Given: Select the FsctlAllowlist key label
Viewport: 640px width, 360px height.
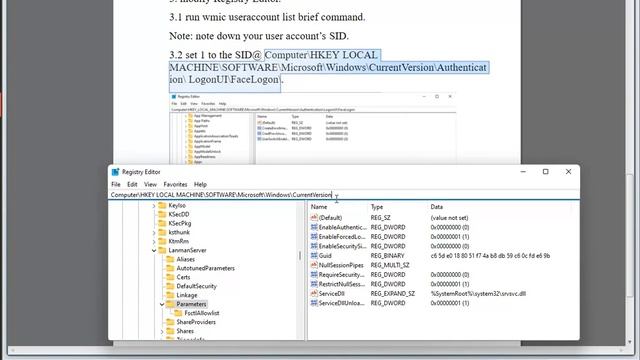Looking at the screenshot, I should 202,313.
